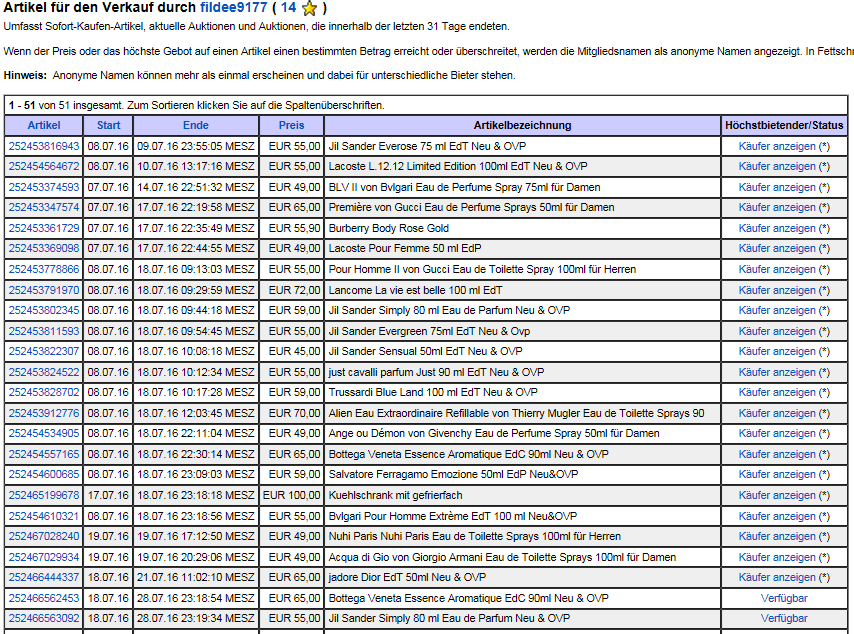
Task: Sort table by Start column
Action: [x=108, y=125]
